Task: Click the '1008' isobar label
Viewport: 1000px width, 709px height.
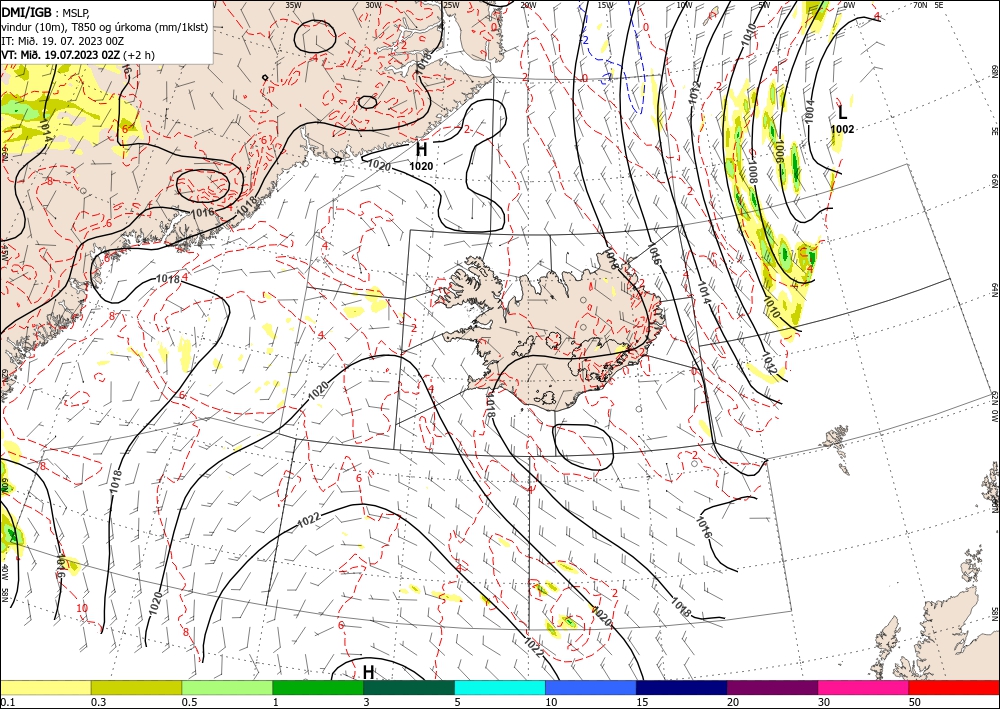Action: [753, 172]
